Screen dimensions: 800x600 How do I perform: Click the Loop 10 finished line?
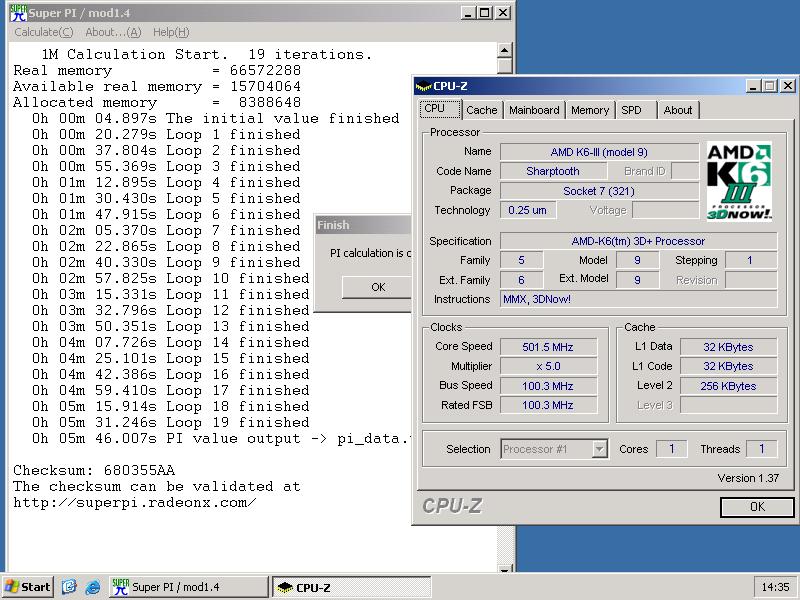pyautogui.click(x=170, y=279)
